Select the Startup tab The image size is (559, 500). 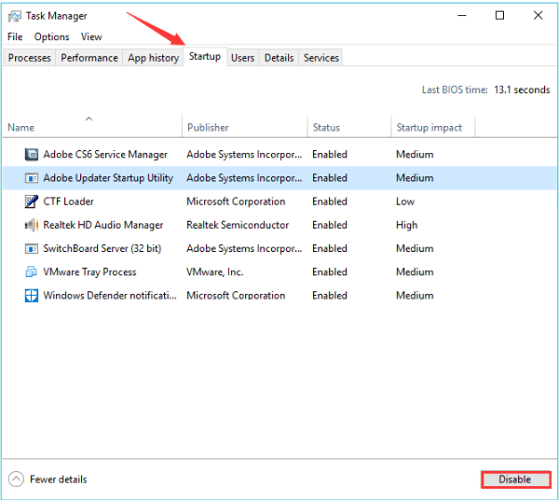click(x=205, y=57)
